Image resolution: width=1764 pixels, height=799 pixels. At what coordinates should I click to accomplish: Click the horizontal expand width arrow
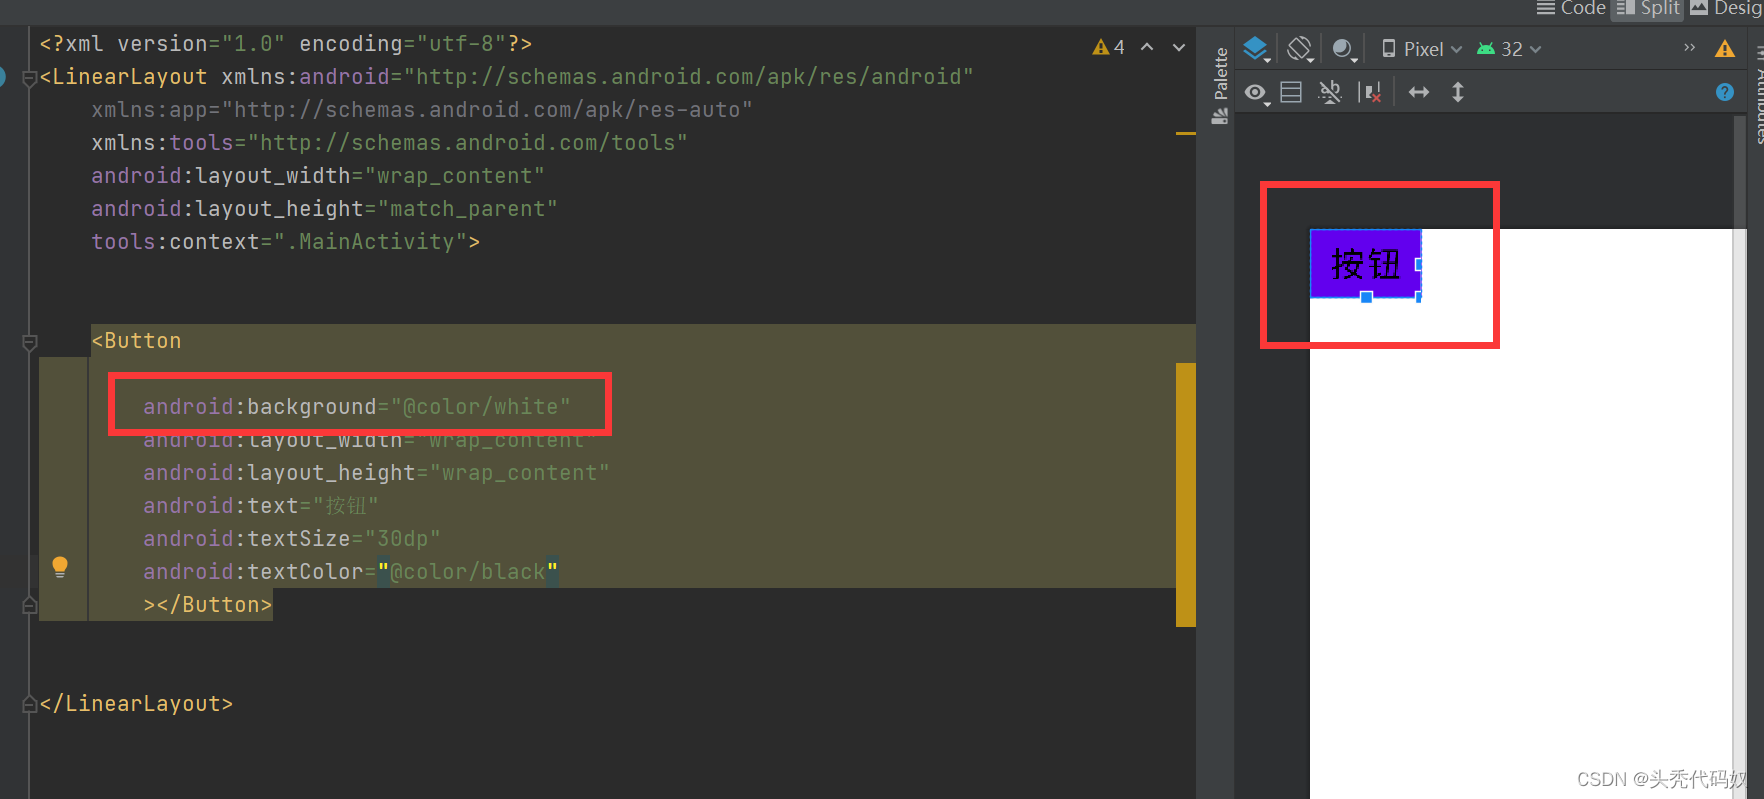[x=1419, y=92]
